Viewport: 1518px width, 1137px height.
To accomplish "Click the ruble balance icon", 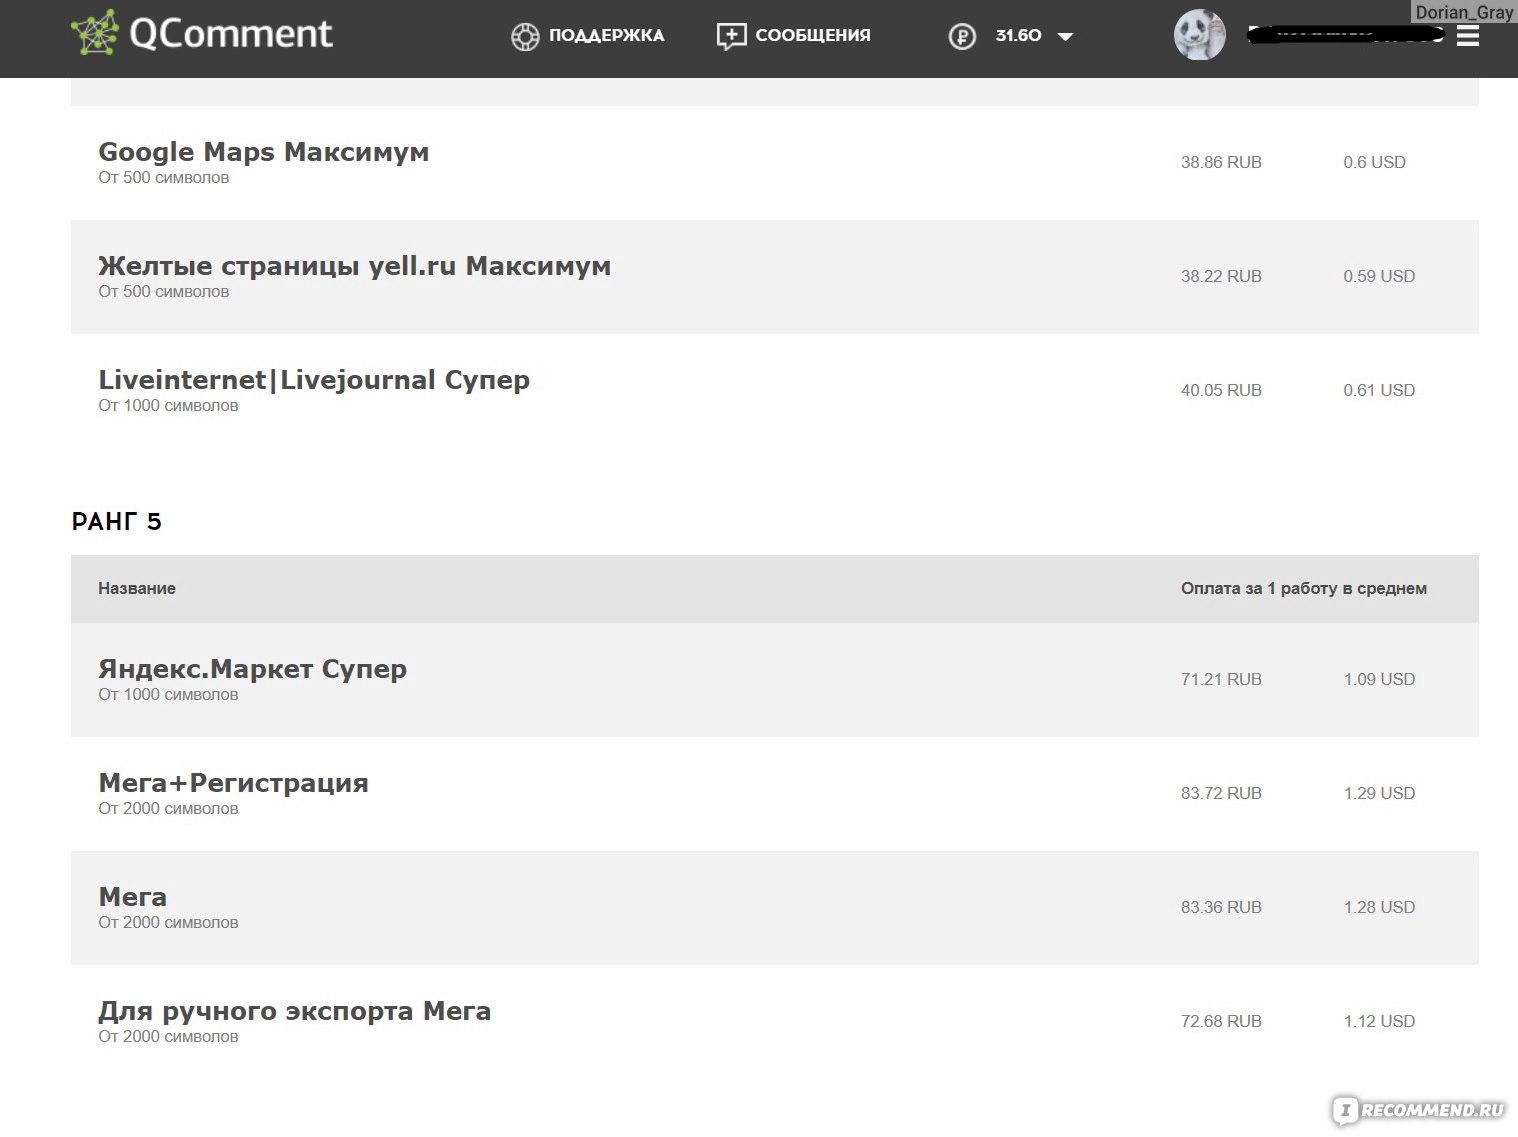I will click(962, 37).
